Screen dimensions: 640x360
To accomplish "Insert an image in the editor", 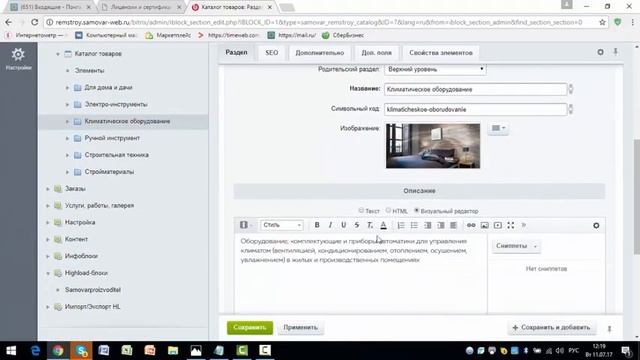I will (x=484, y=225).
